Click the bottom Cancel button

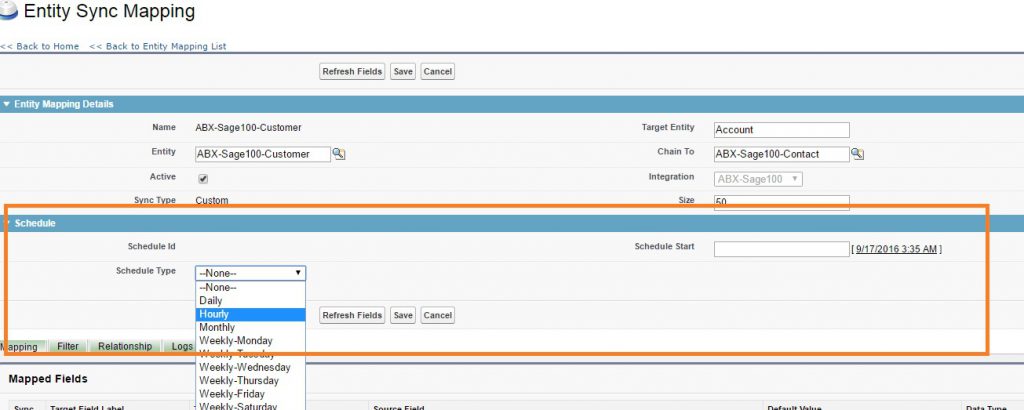tap(437, 315)
